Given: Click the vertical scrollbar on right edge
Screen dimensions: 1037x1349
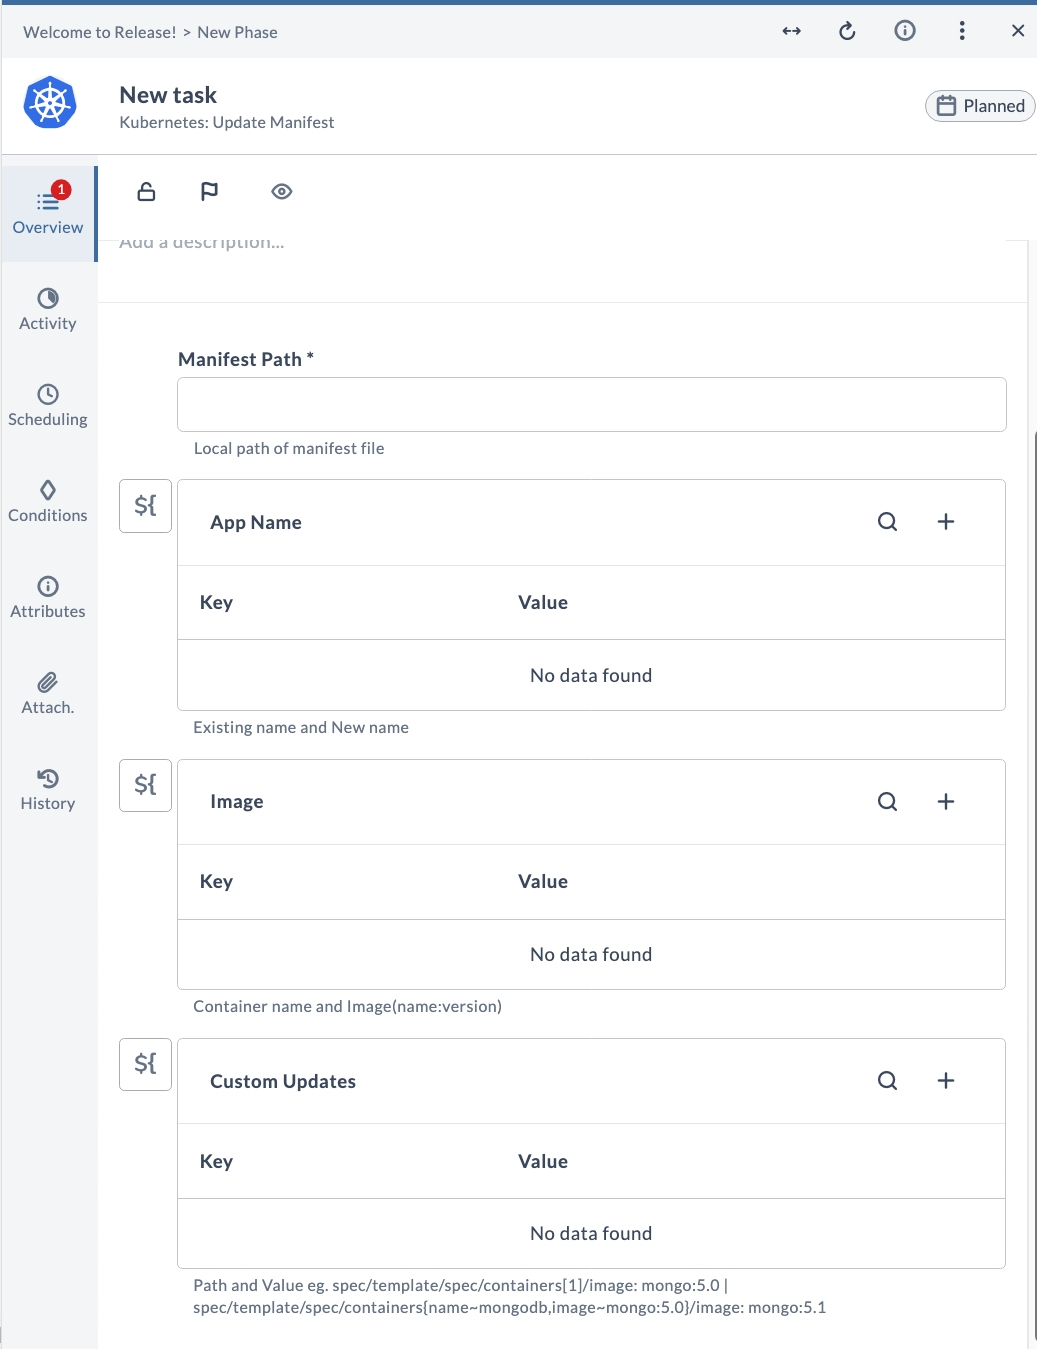Looking at the screenshot, I should tap(1034, 885).
